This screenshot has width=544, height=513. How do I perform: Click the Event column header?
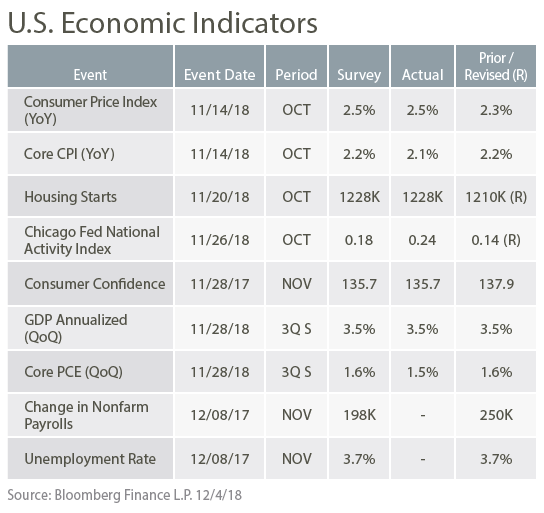pos(90,66)
